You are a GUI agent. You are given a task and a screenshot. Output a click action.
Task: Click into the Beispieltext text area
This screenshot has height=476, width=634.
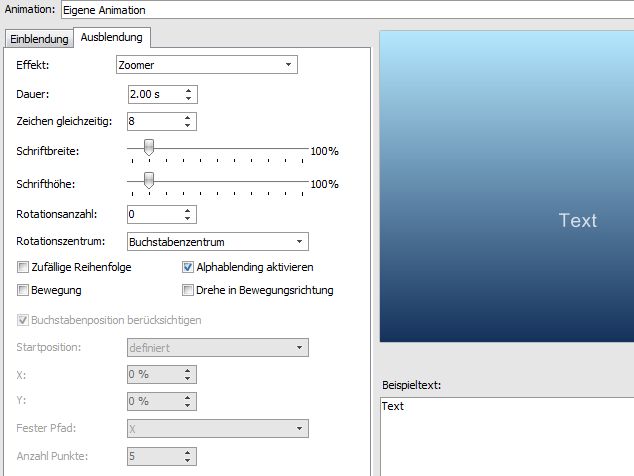coord(505,435)
